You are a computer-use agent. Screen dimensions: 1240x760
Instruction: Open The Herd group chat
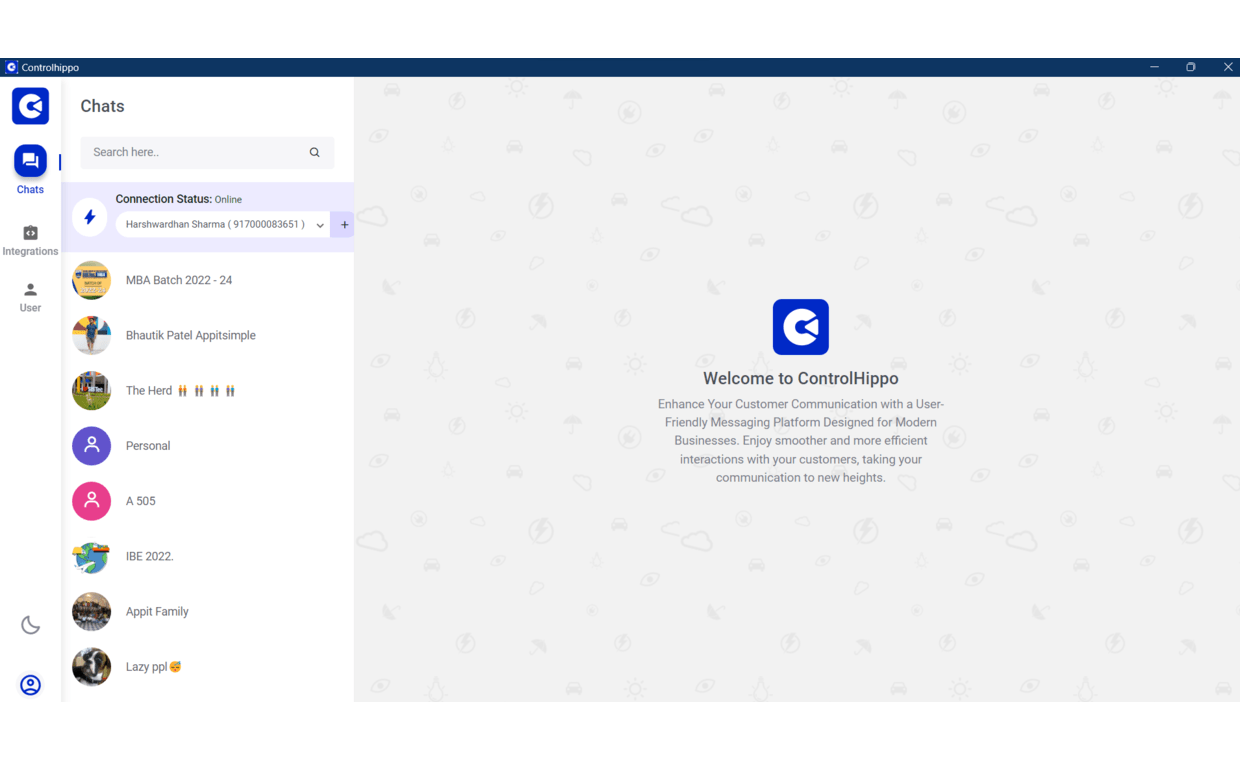point(208,391)
